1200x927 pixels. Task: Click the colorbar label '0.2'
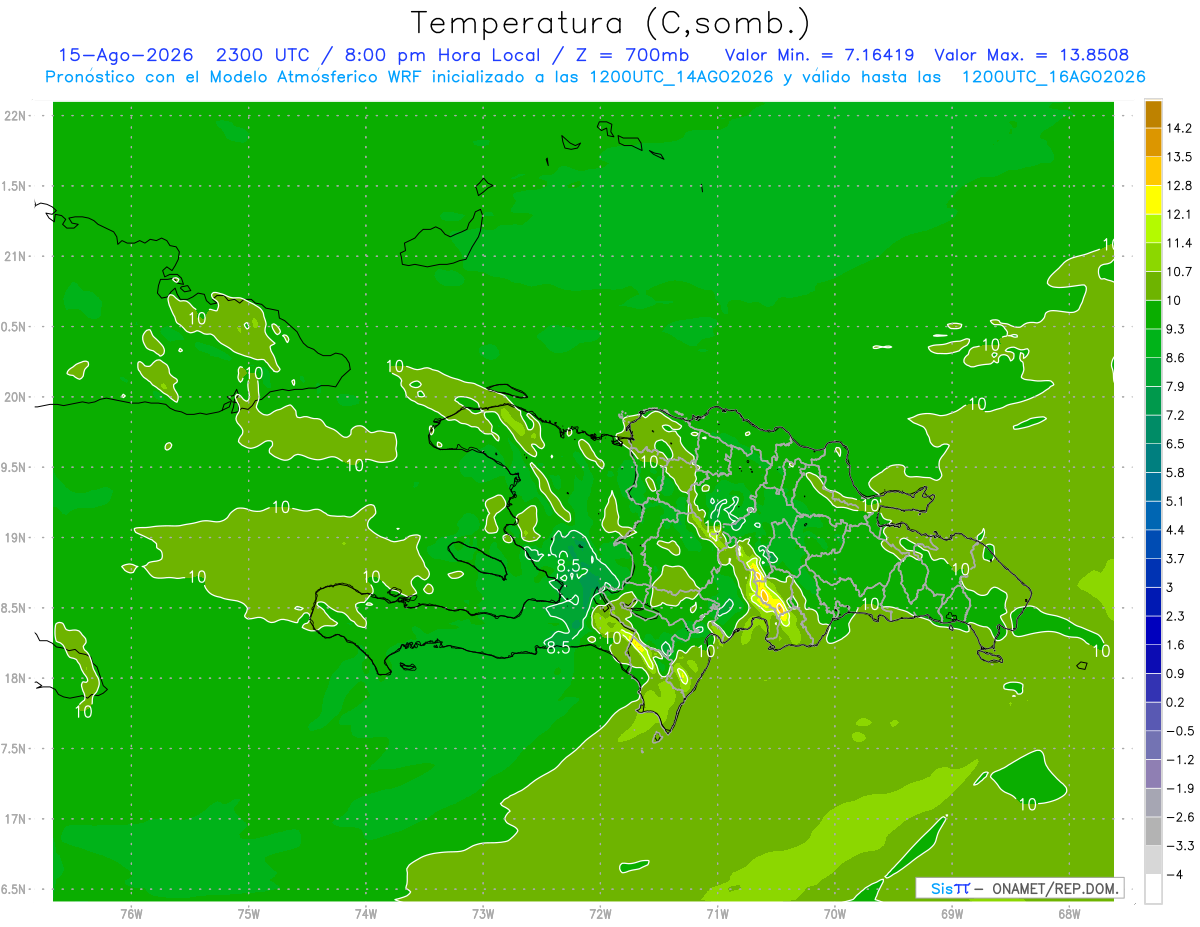[x=1176, y=703]
